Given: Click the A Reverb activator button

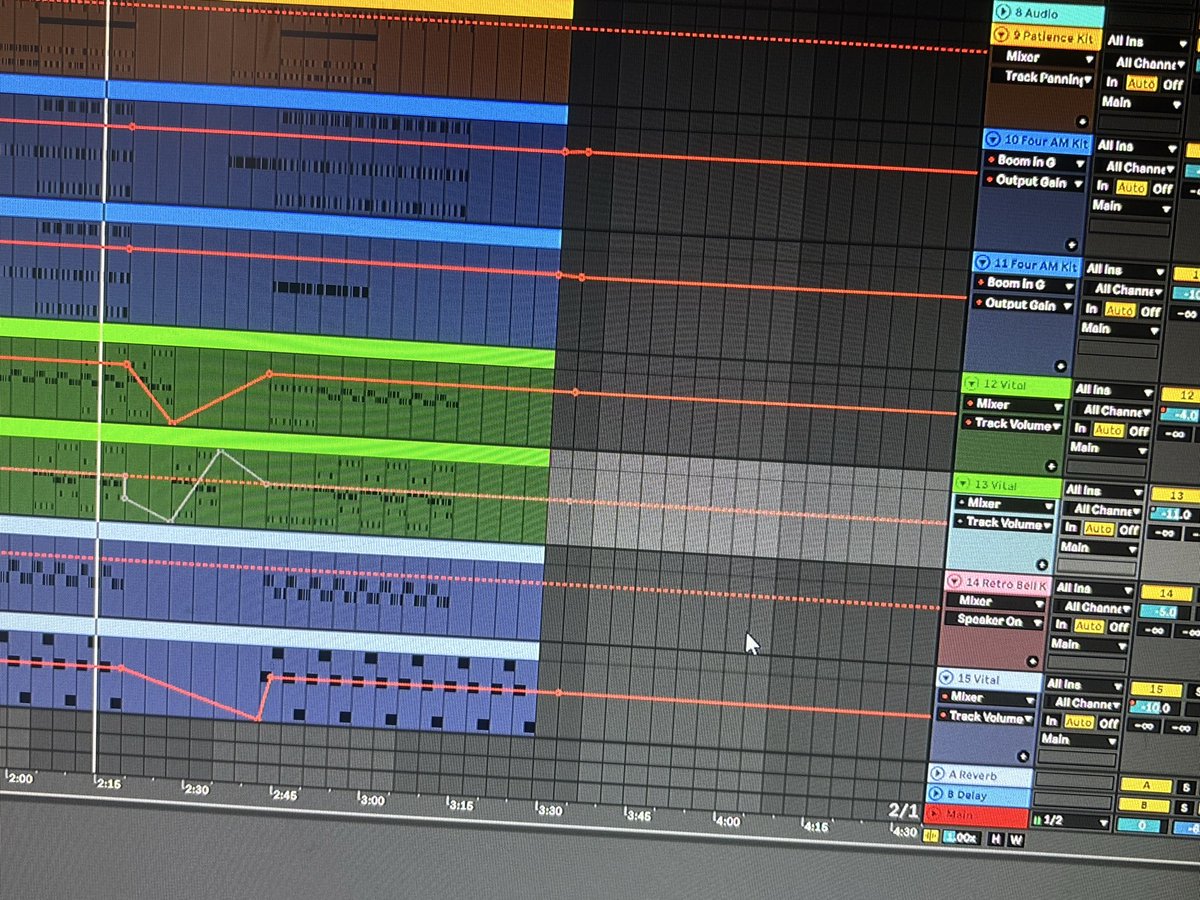Looking at the screenshot, I should 1145,786.
